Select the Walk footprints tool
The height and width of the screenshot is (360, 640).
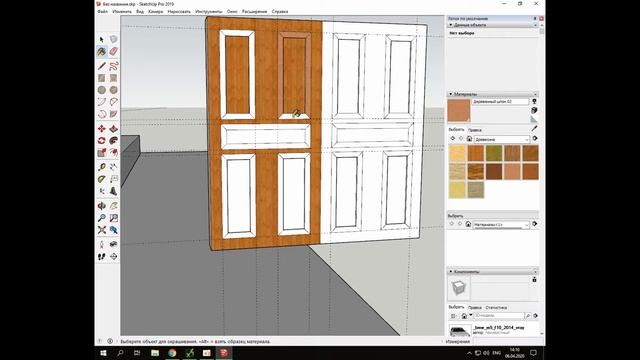[102, 256]
